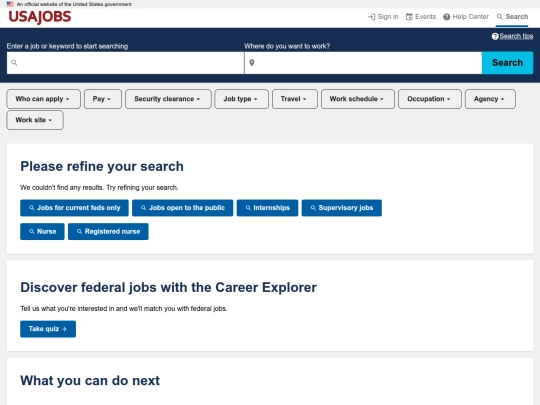This screenshot has width=540, height=405.
Task: Expand the Who can apply filter
Action: 43,99
